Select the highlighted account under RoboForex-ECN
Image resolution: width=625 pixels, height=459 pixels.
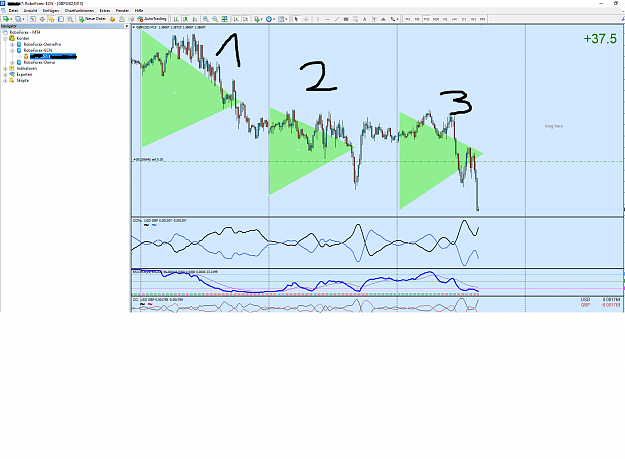(53, 57)
